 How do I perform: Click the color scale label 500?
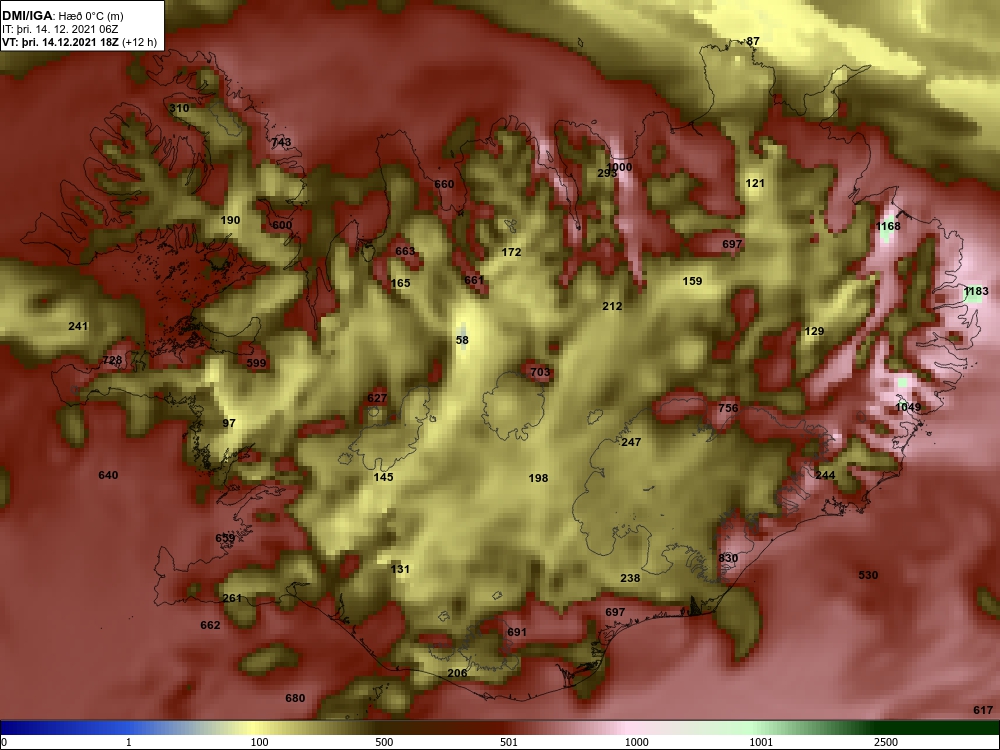coord(384,742)
